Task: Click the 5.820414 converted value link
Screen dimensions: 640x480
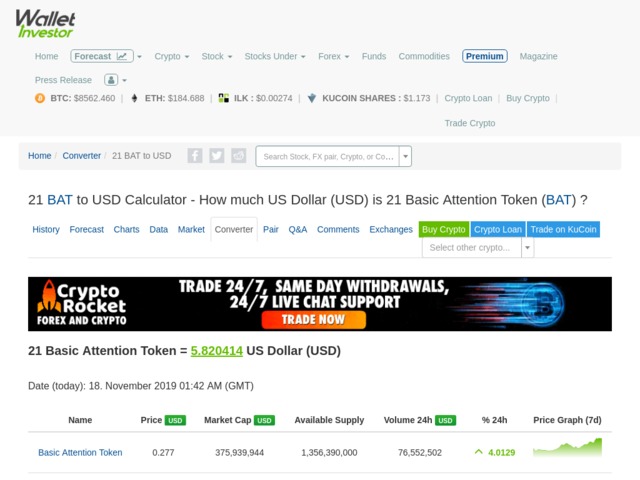Action: tap(217, 351)
